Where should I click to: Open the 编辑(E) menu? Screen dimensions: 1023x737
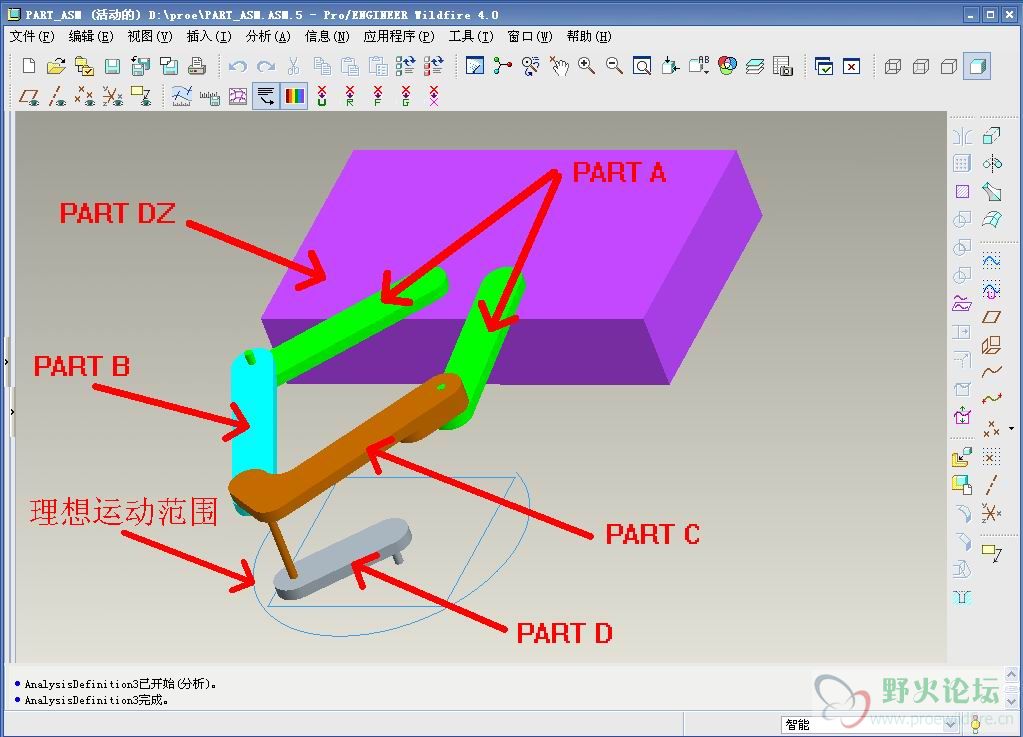[x=91, y=37]
